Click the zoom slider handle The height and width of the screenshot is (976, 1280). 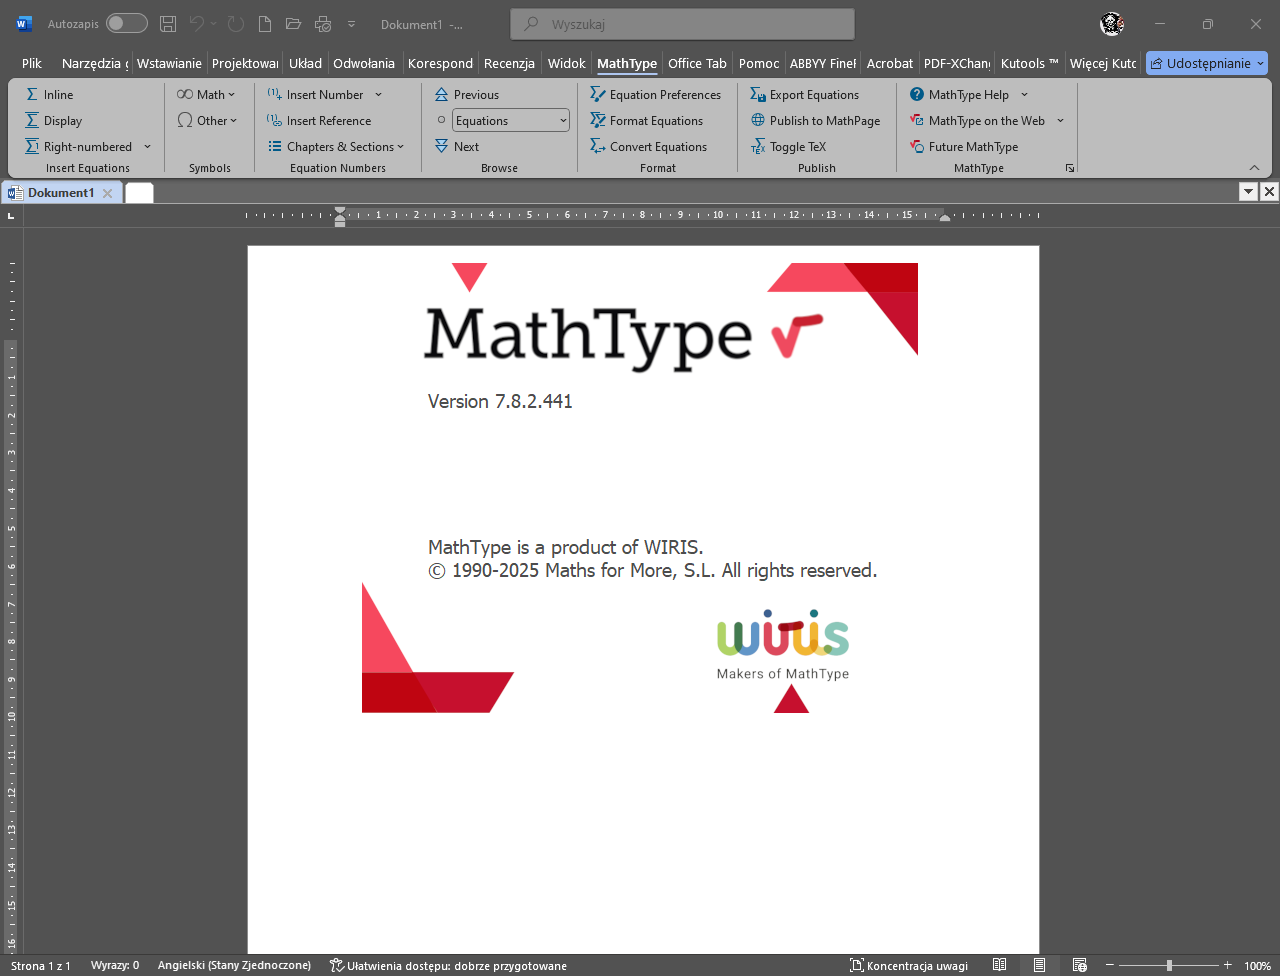pyautogui.click(x=1169, y=966)
